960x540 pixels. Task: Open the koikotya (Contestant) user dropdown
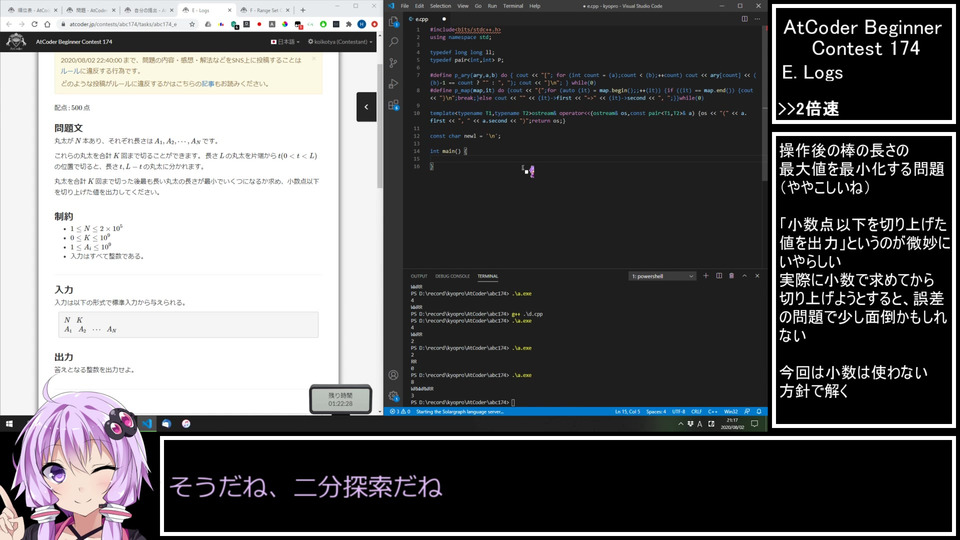coord(340,42)
